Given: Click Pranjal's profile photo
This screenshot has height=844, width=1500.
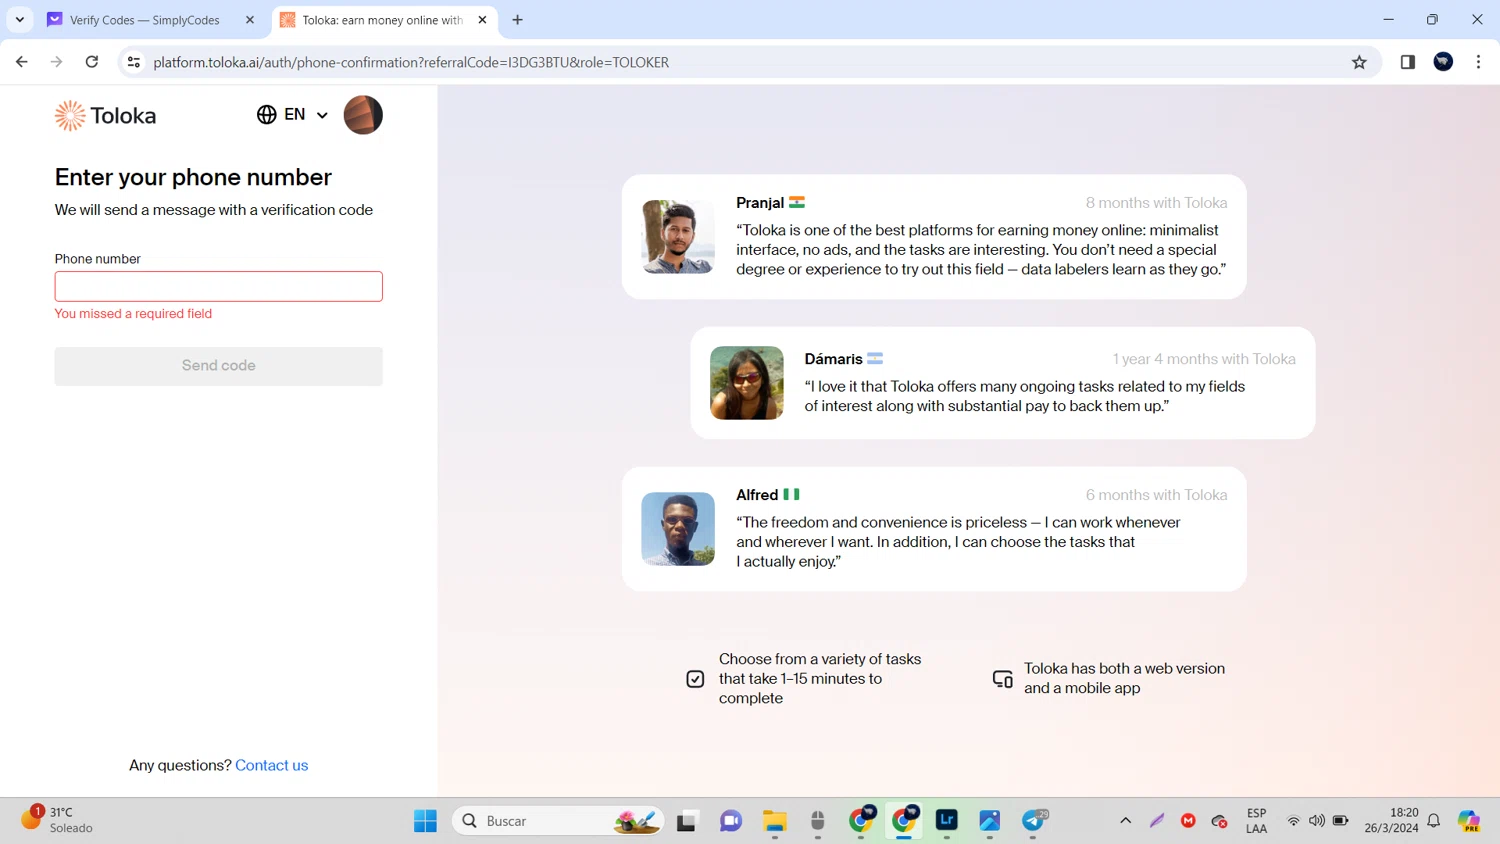Looking at the screenshot, I should tap(678, 237).
